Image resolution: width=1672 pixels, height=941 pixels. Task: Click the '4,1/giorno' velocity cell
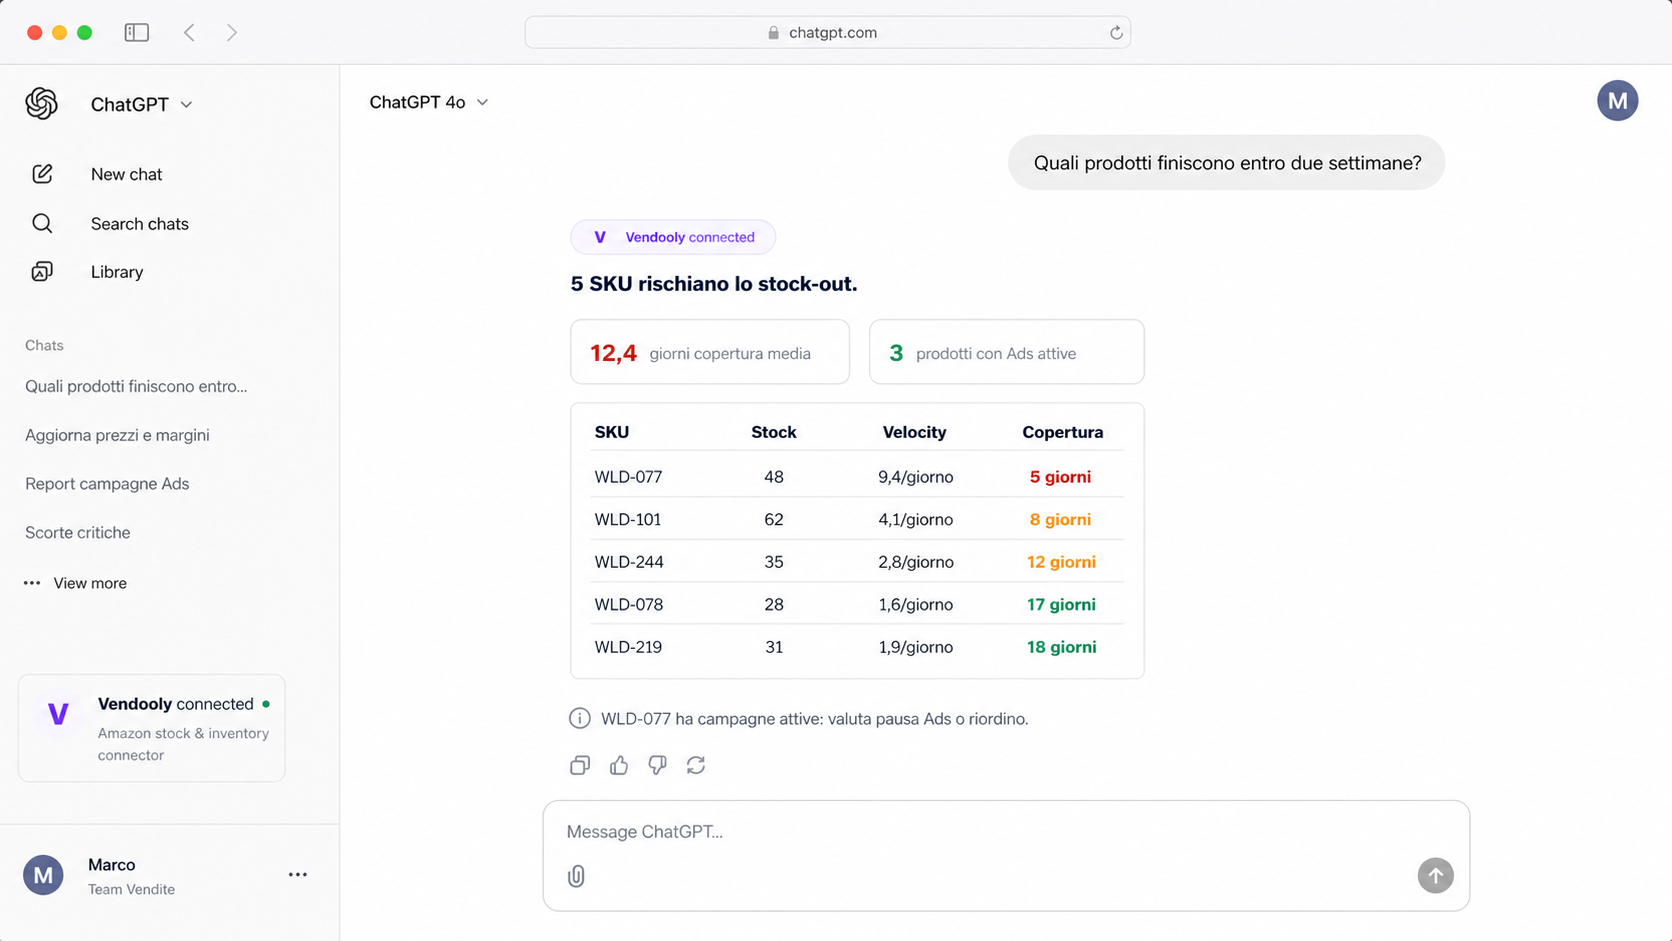tap(916, 520)
